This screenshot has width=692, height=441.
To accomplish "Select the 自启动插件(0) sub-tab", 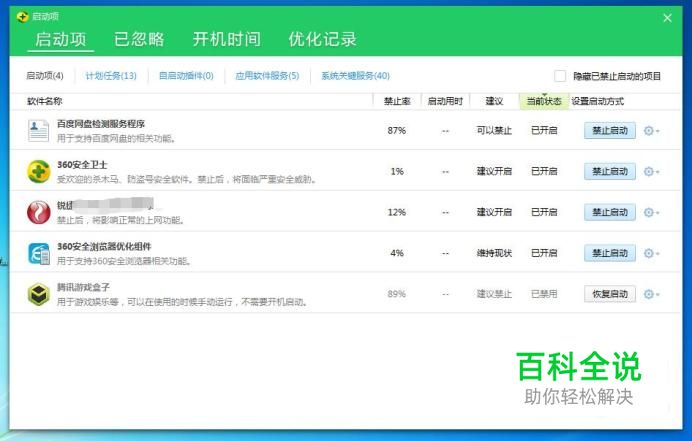I will [186, 76].
